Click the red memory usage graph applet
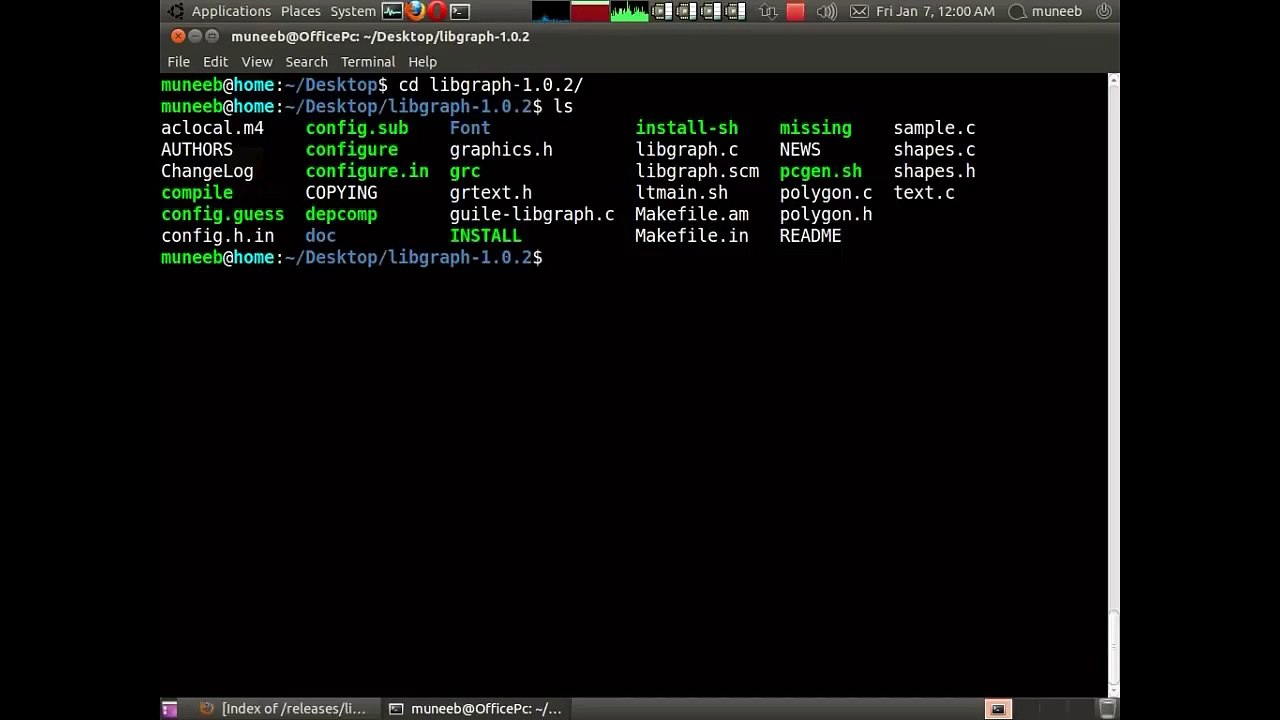Screen dimensions: 1280x720 [x=590, y=11]
